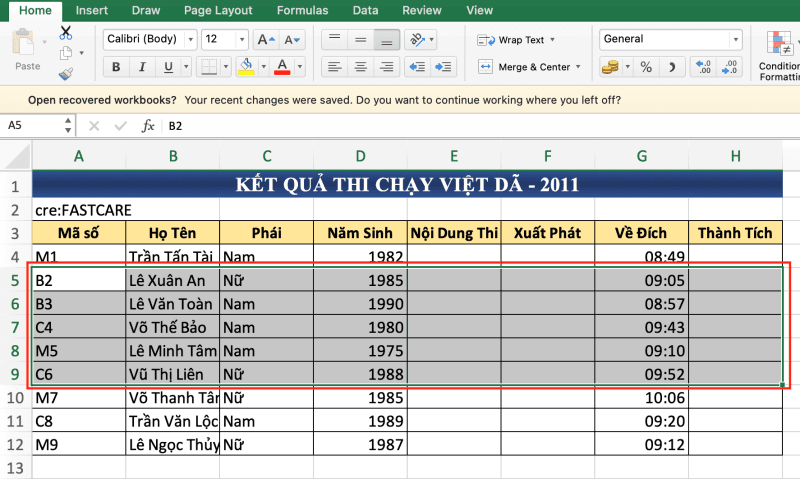Align text left

335,67
